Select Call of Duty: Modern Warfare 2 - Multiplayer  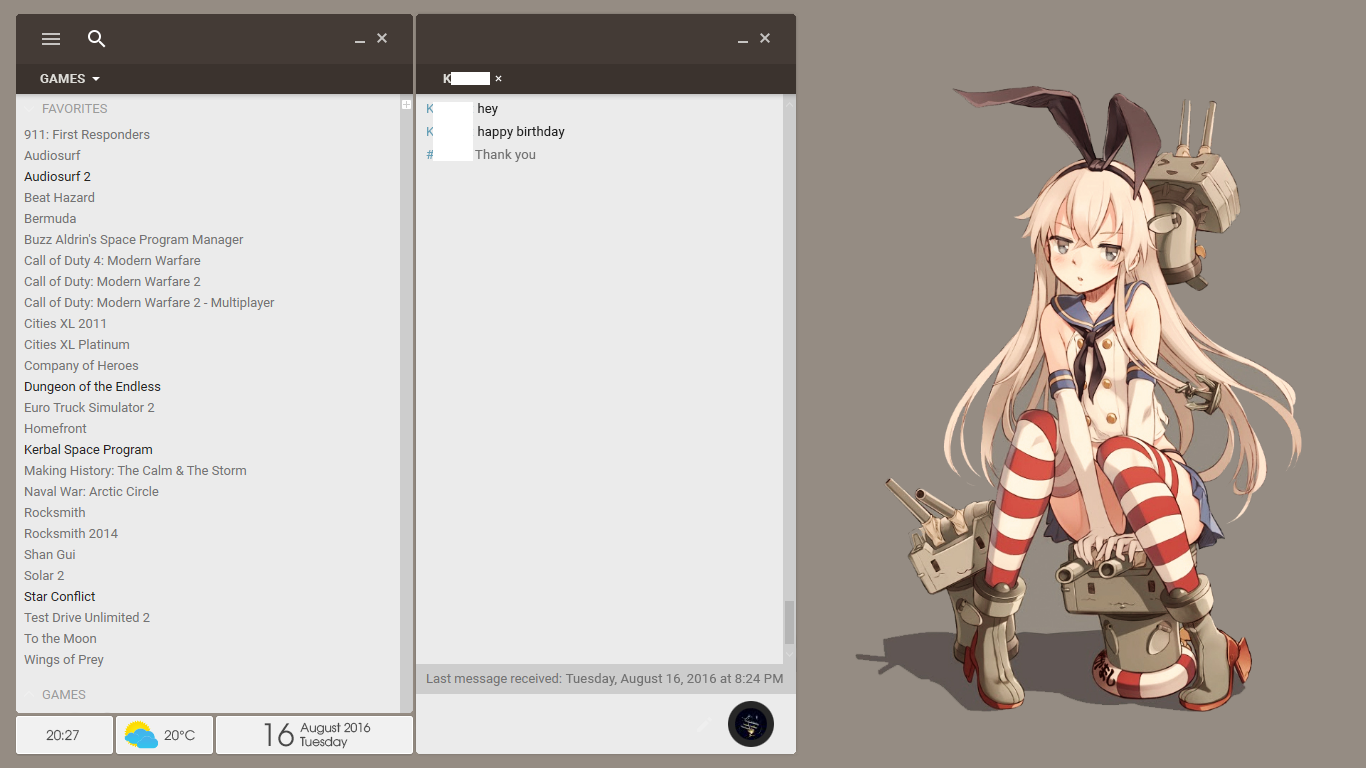pos(149,303)
